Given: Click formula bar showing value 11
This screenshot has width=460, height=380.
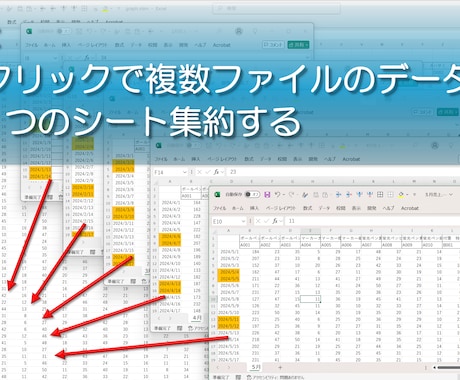Looking at the screenshot, I should click(372, 221).
